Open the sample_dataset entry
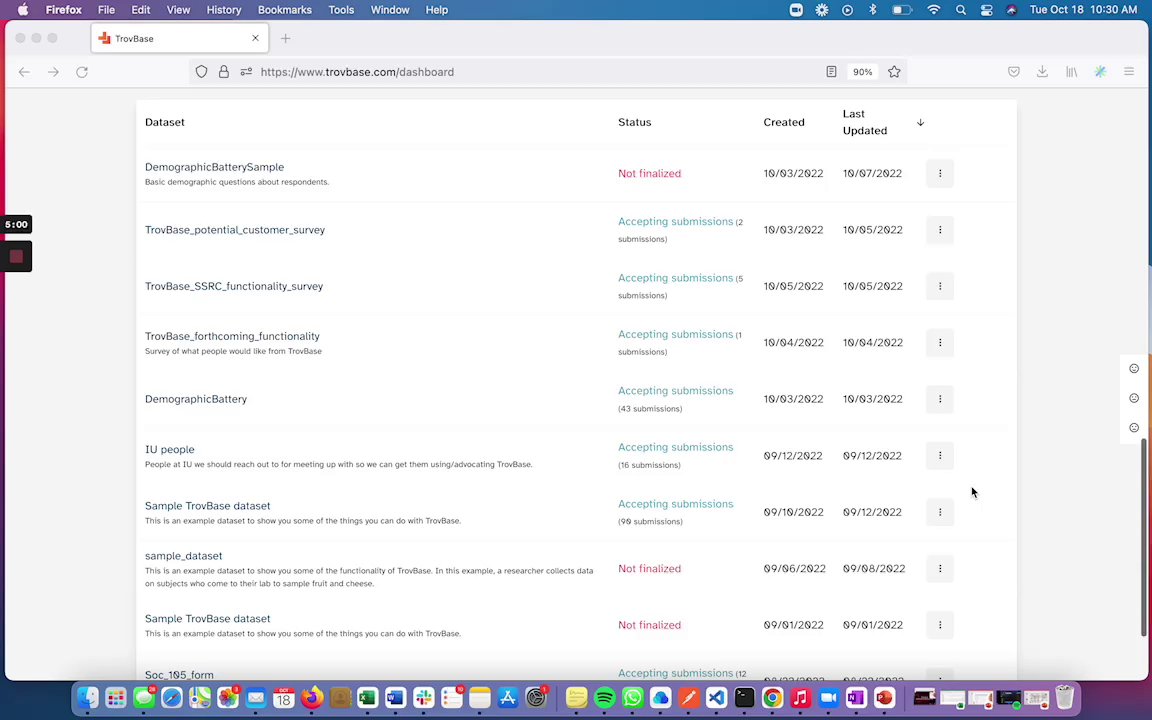 click(184, 556)
